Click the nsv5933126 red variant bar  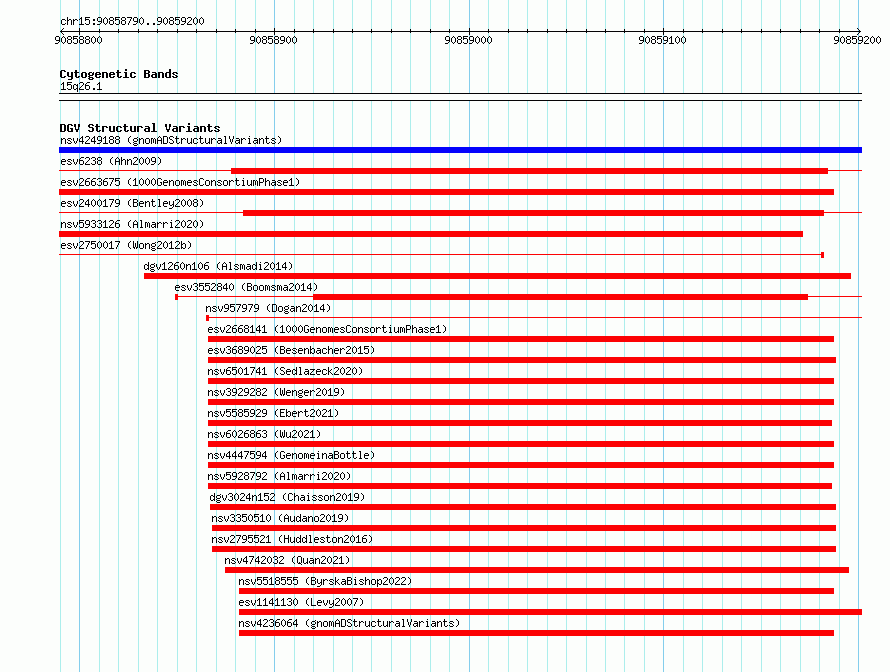point(431,234)
